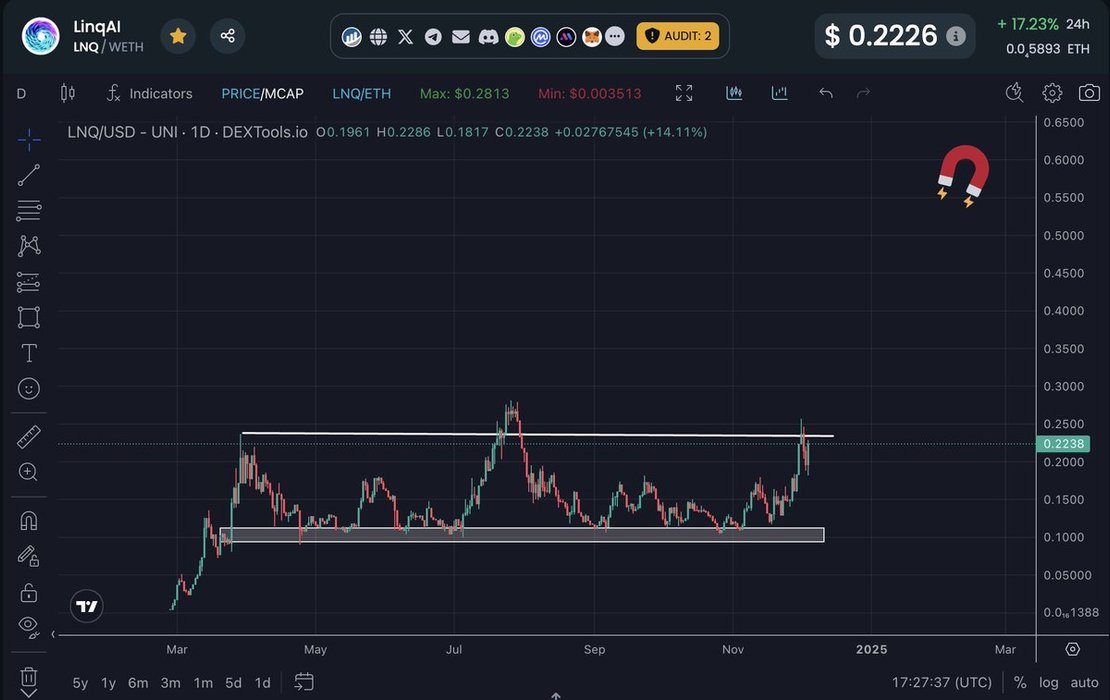Toggle PRICE/MCAP chart mode
The width and height of the screenshot is (1110, 700).
263,93
